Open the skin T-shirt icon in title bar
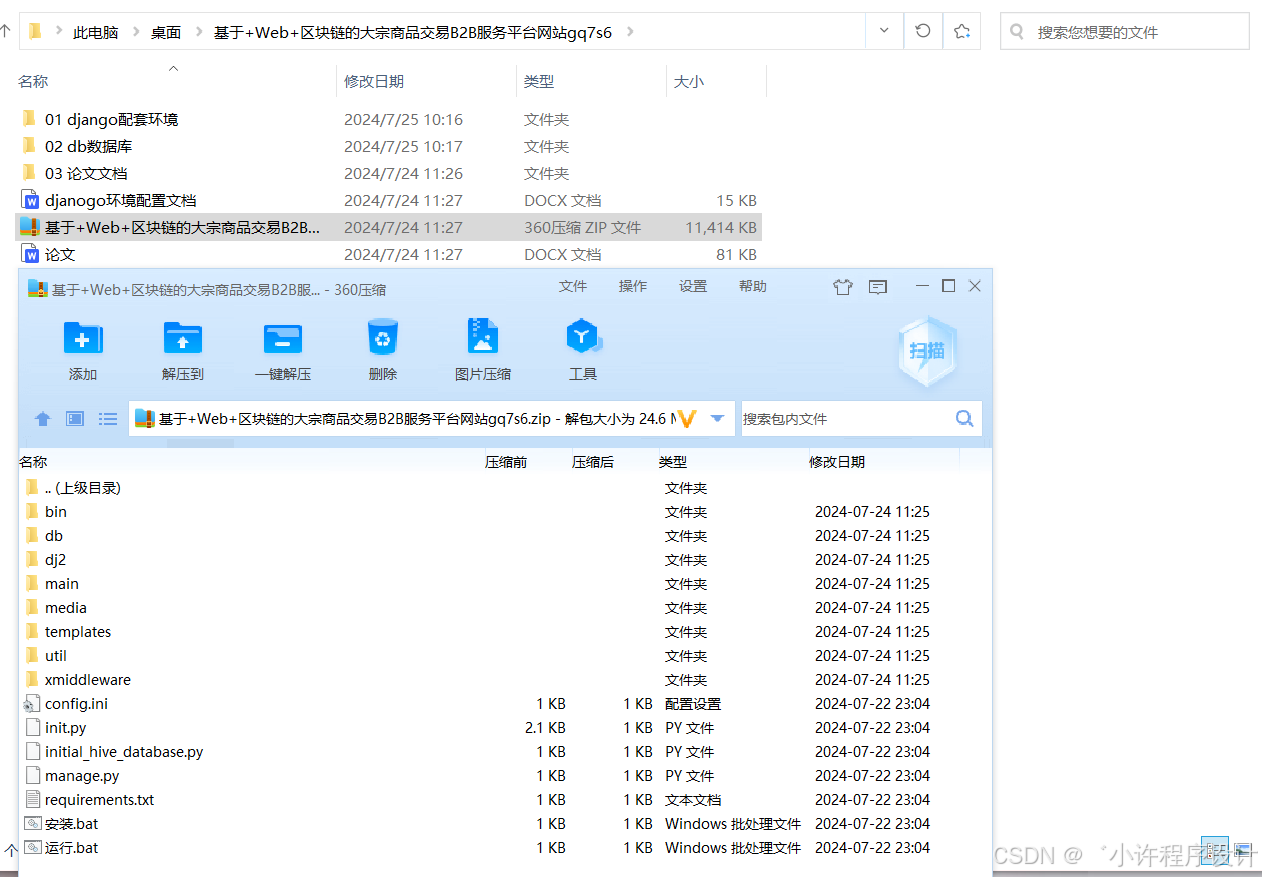1262x877 pixels. pyautogui.click(x=843, y=287)
